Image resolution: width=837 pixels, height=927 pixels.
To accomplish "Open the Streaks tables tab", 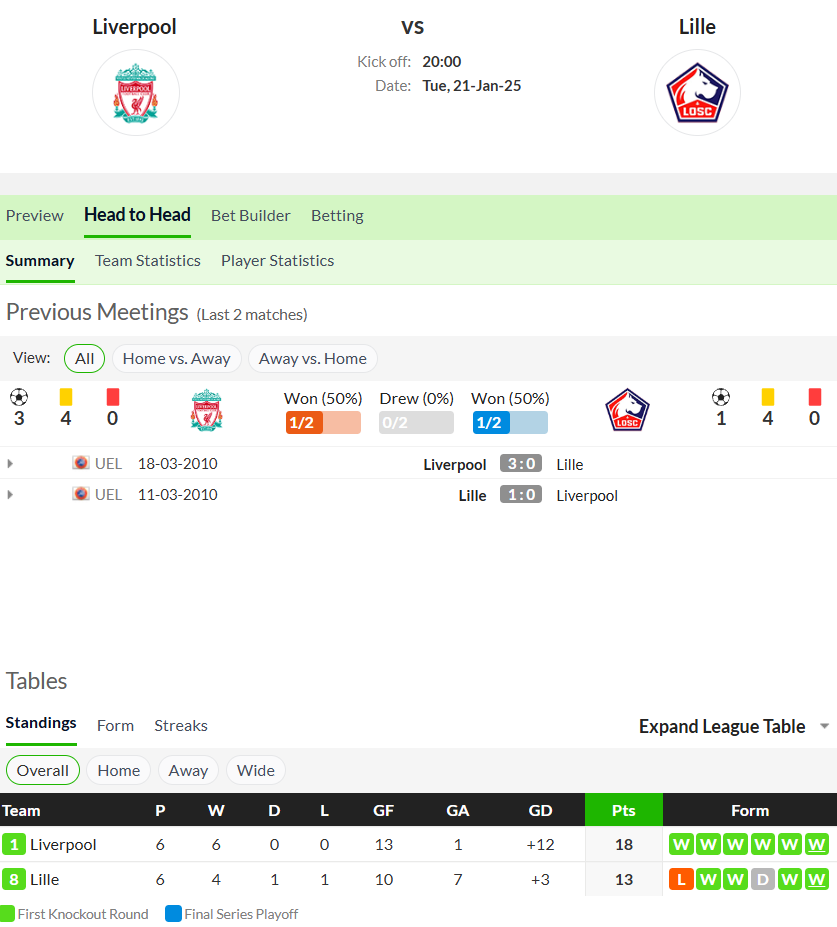I will [x=181, y=725].
